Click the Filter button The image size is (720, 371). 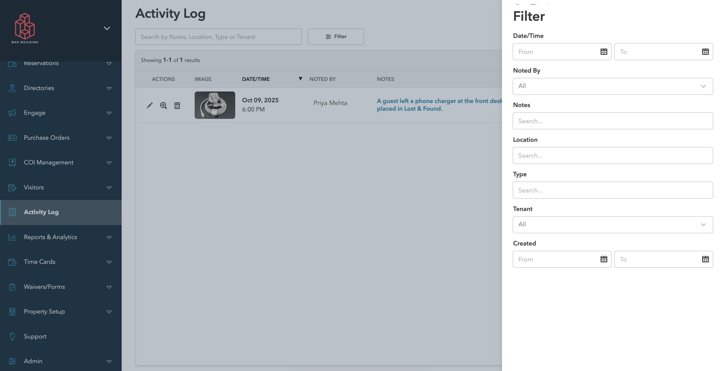336,37
